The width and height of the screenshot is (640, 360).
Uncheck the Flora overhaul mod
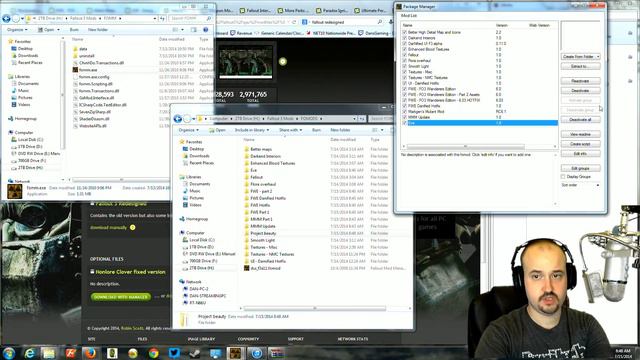404,60
